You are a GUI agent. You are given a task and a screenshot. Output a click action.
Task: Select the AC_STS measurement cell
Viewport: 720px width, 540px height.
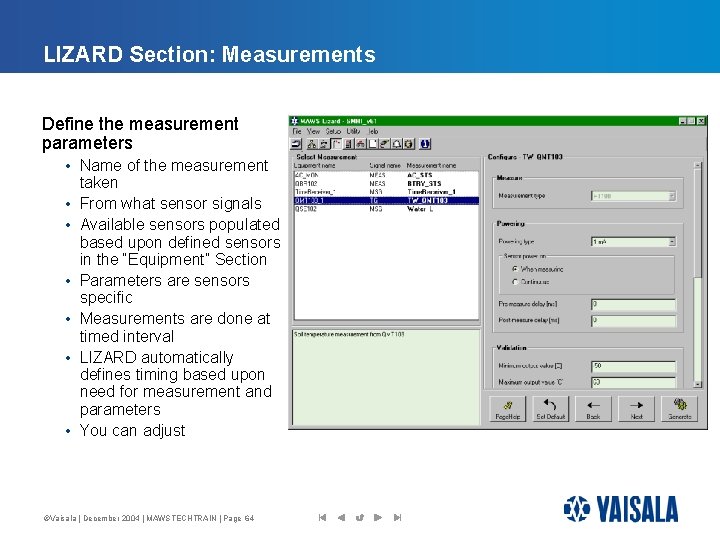[x=419, y=175]
